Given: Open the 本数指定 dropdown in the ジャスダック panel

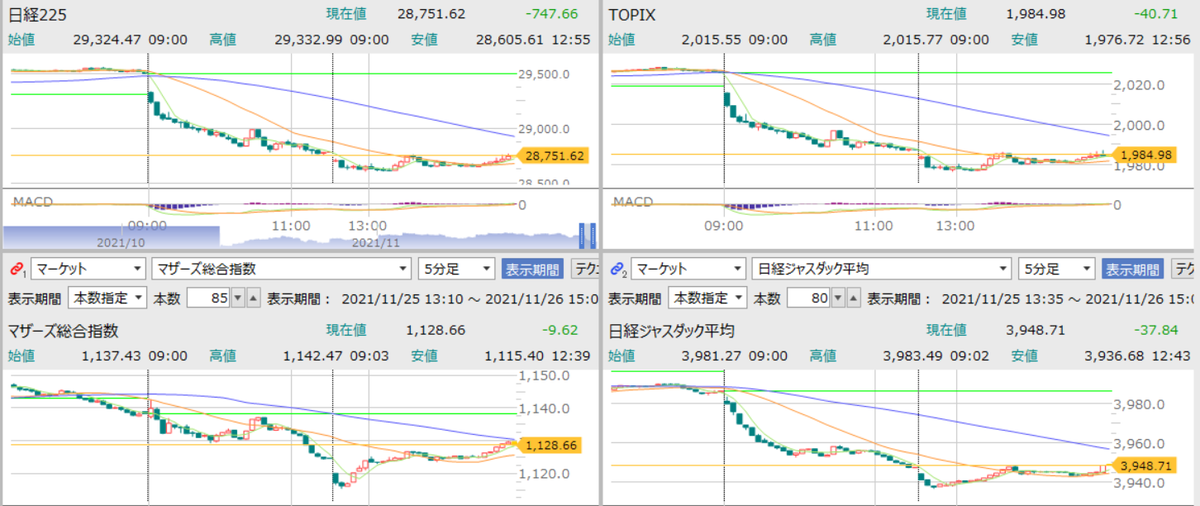Looking at the screenshot, I should pyautogui.click(x=708, y=298).
